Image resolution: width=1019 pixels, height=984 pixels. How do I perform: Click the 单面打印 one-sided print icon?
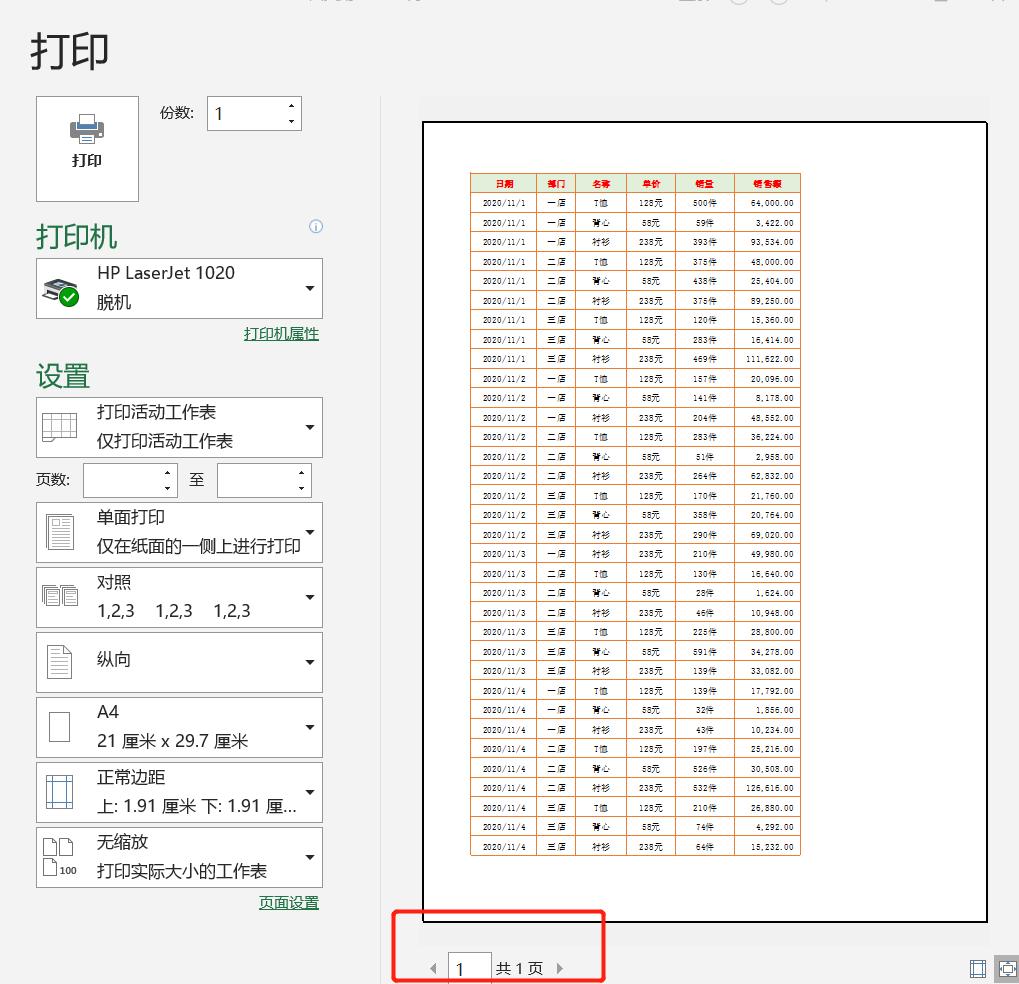click(x=60, y=531)
